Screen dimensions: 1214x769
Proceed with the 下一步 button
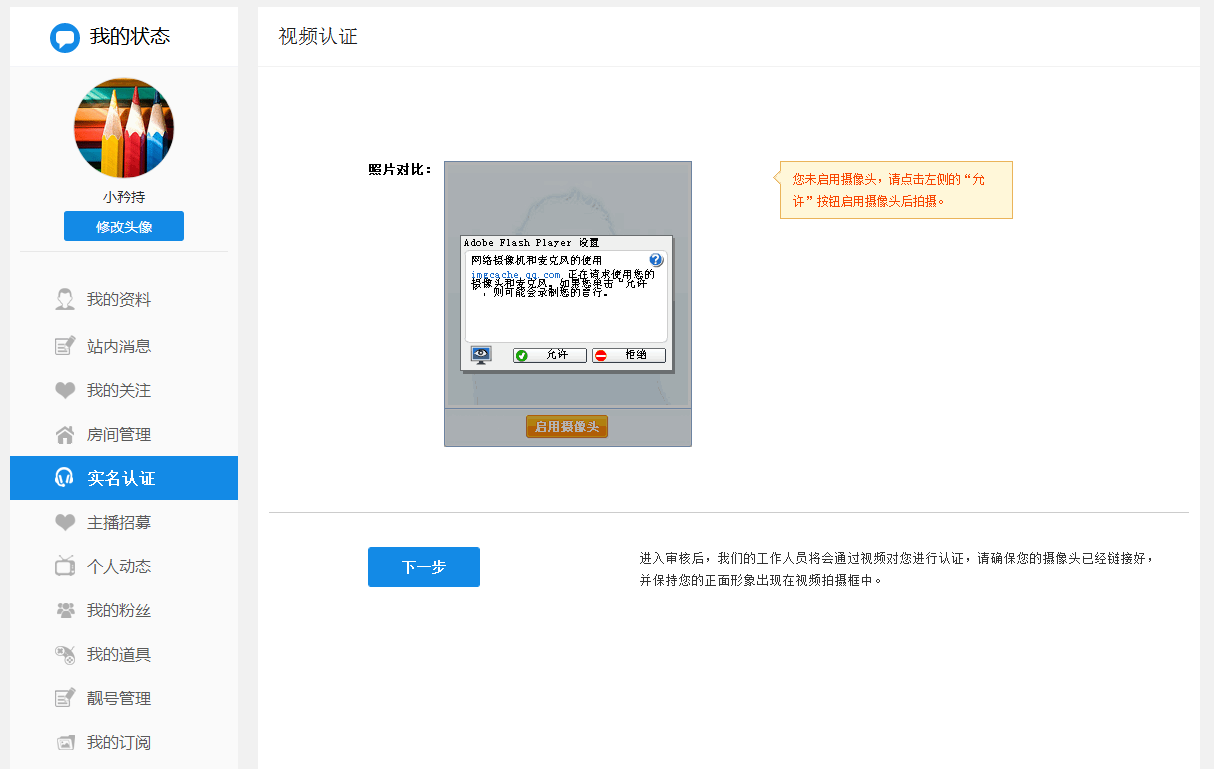pos(424,567)
